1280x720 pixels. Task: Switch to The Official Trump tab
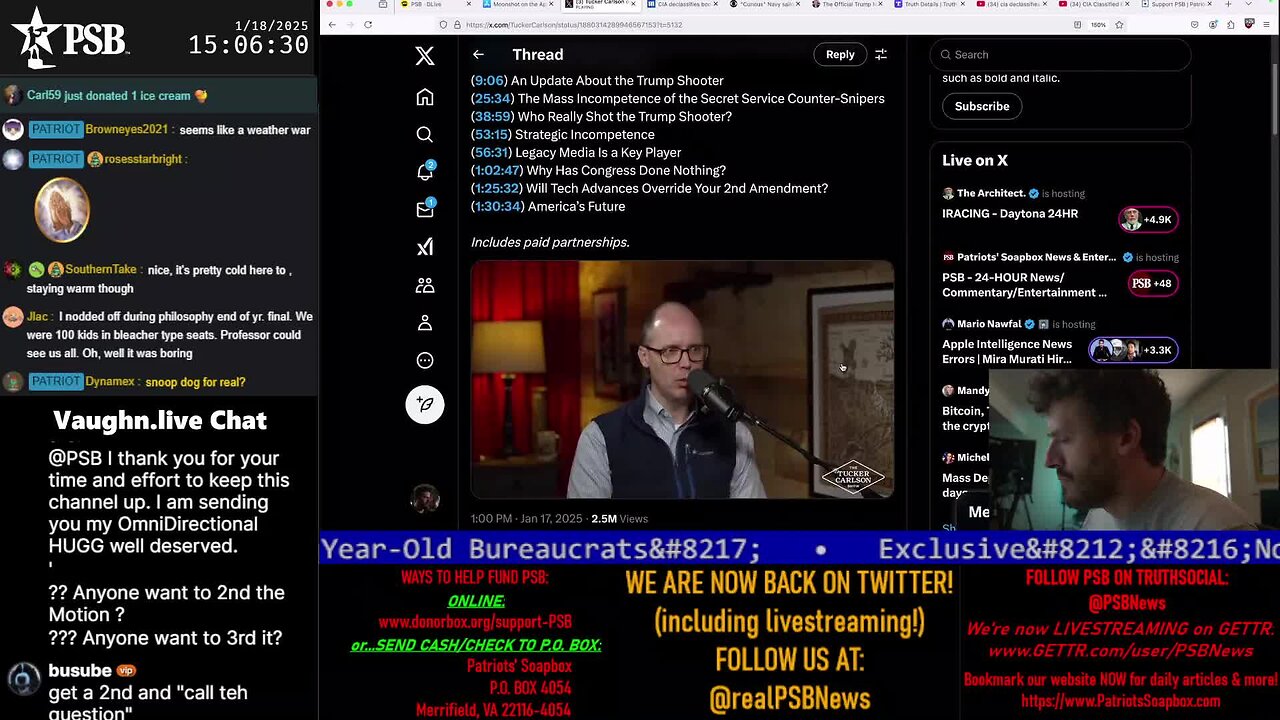848,5
